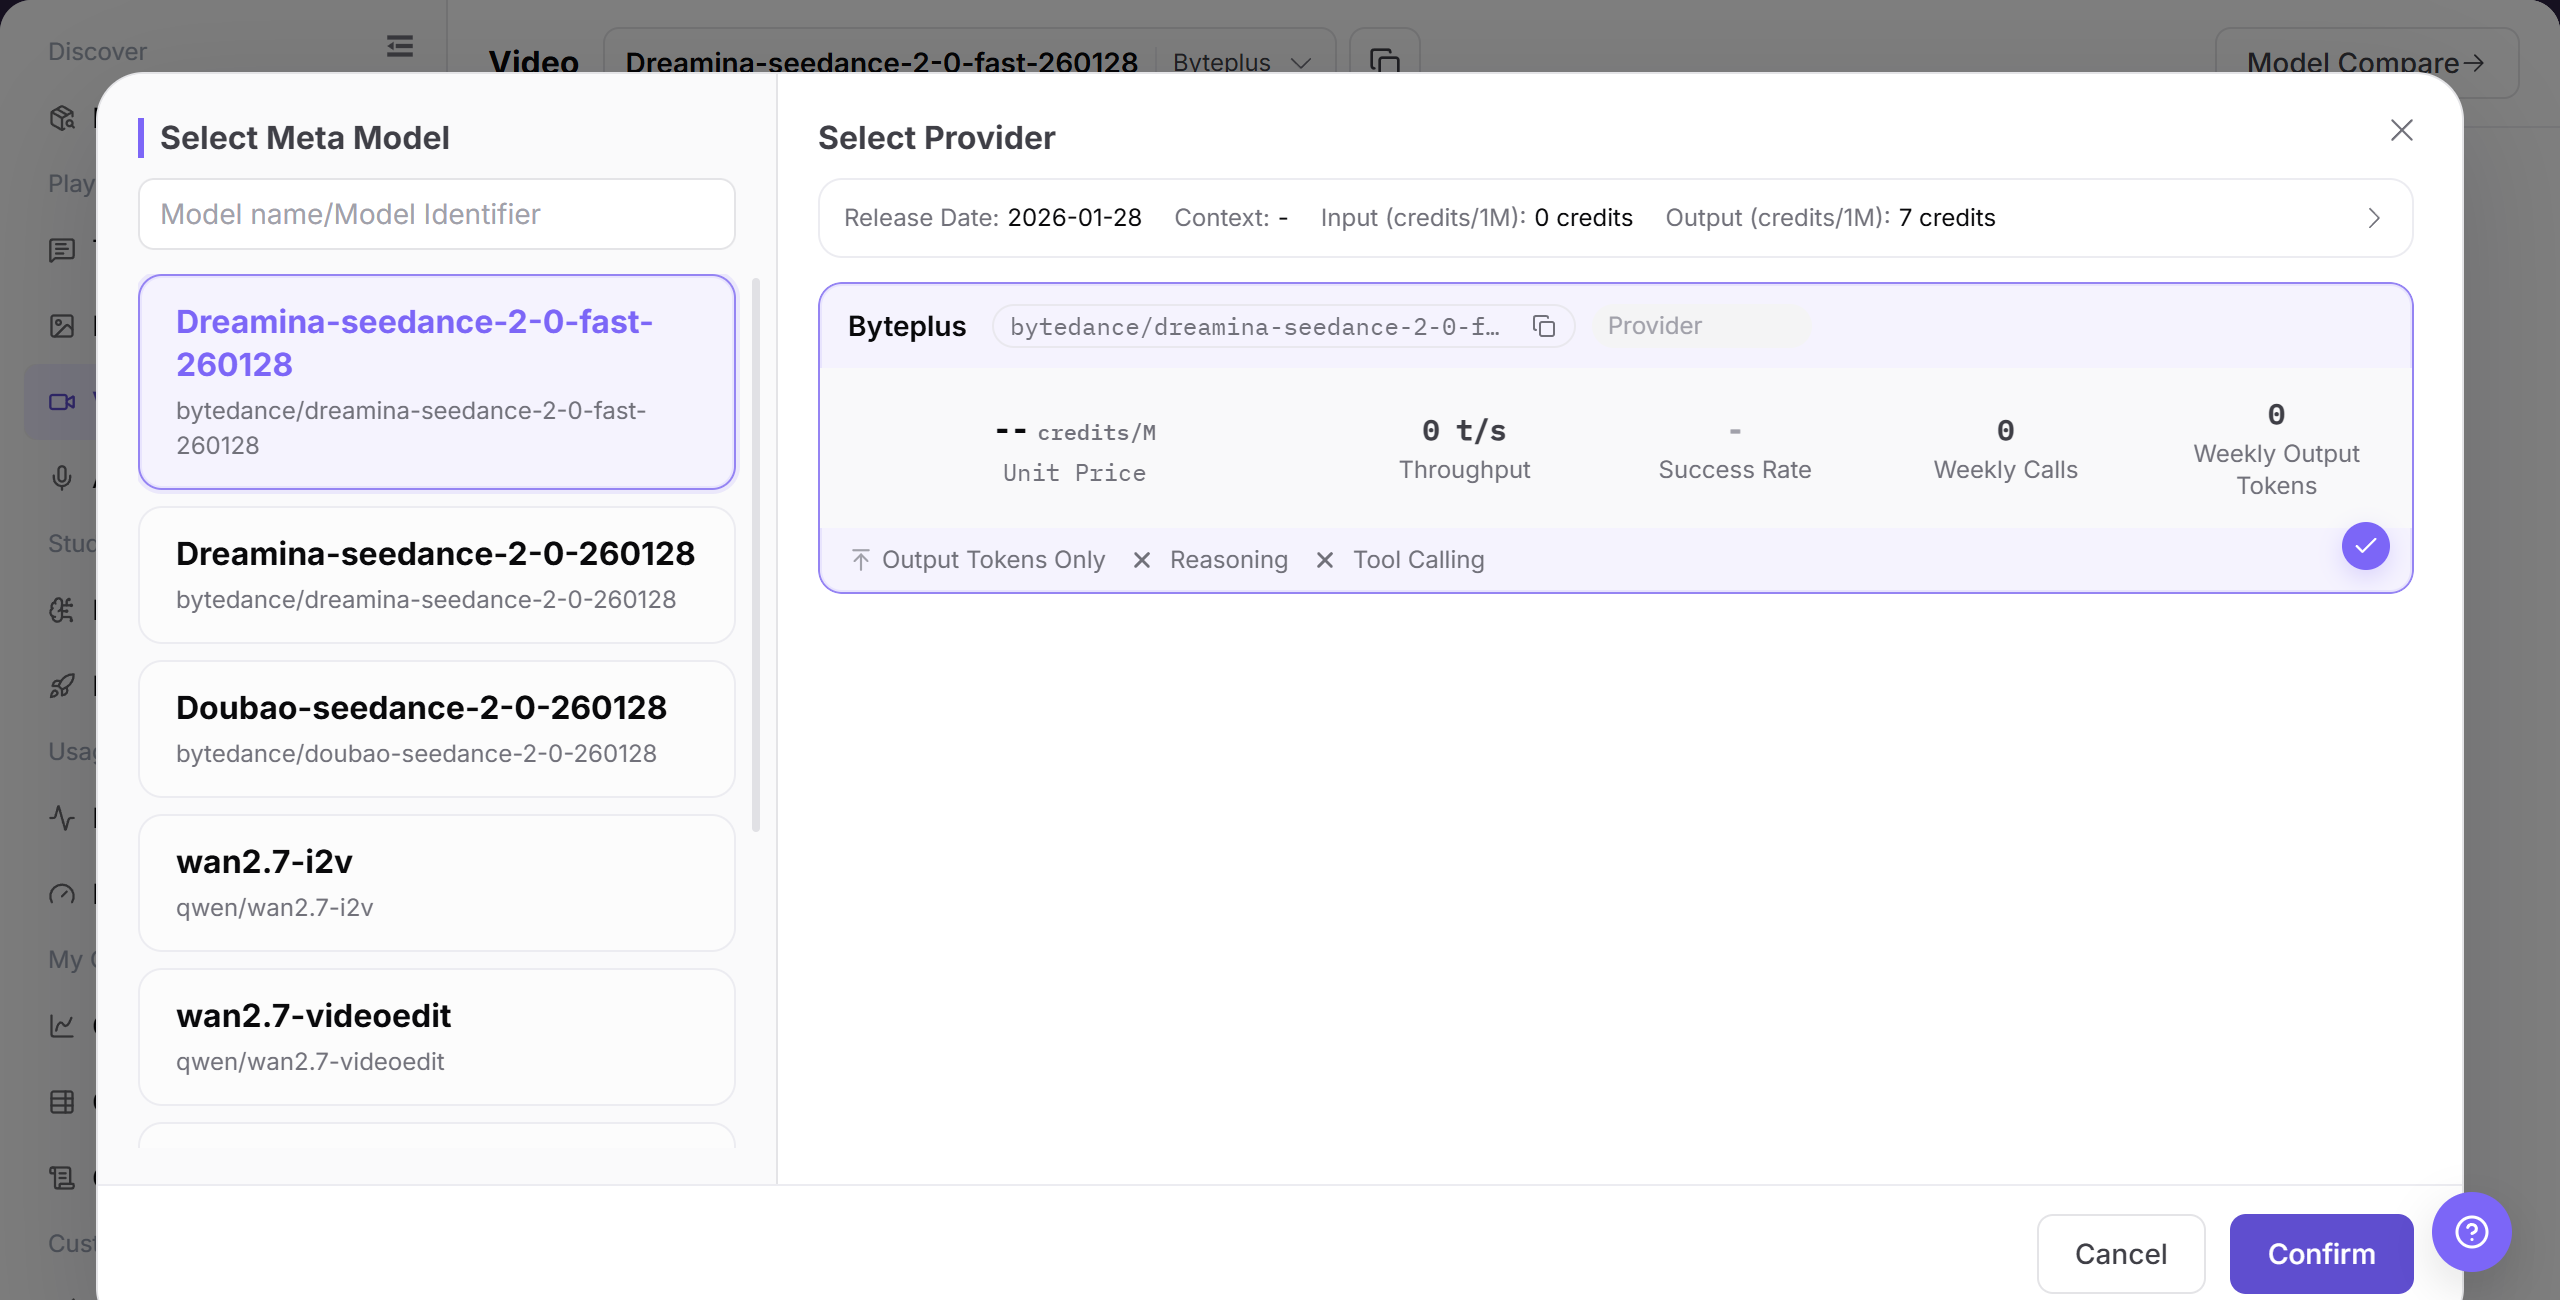Click the Output 7 credits value

pyautogui.click(x=1946, y=218)
